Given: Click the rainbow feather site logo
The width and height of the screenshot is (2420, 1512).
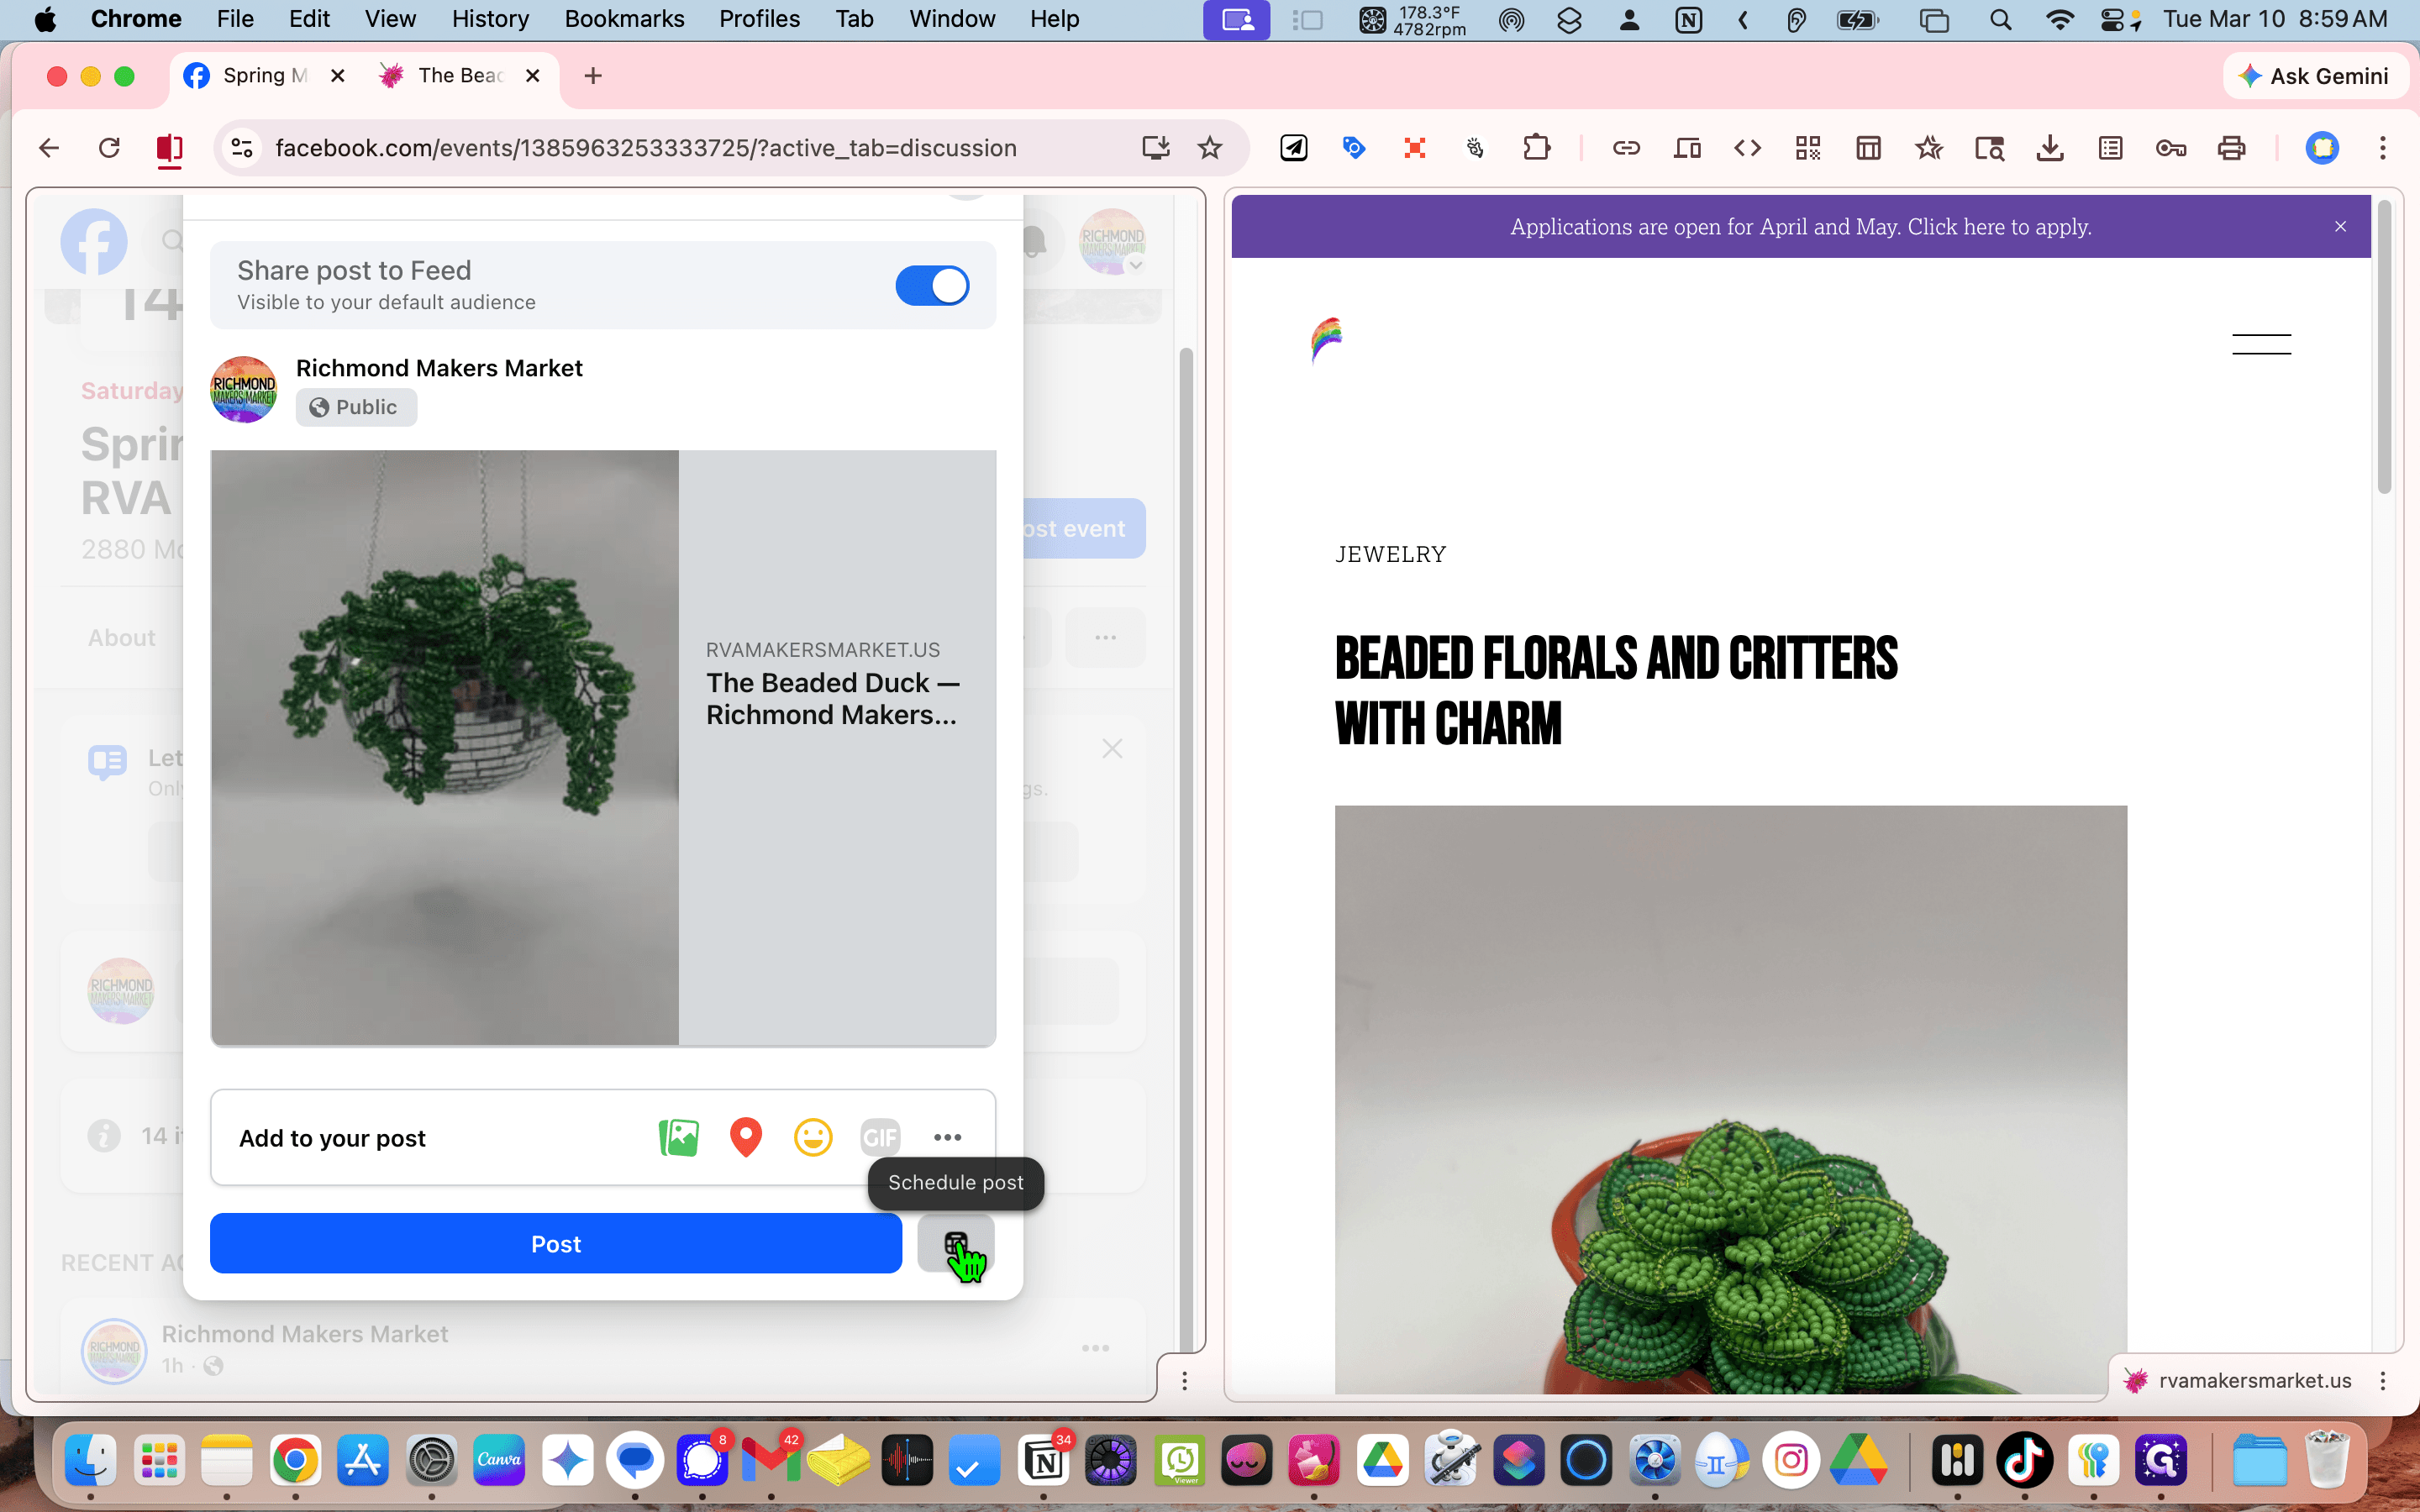Looking at the screenshot, I should 1327,341.
